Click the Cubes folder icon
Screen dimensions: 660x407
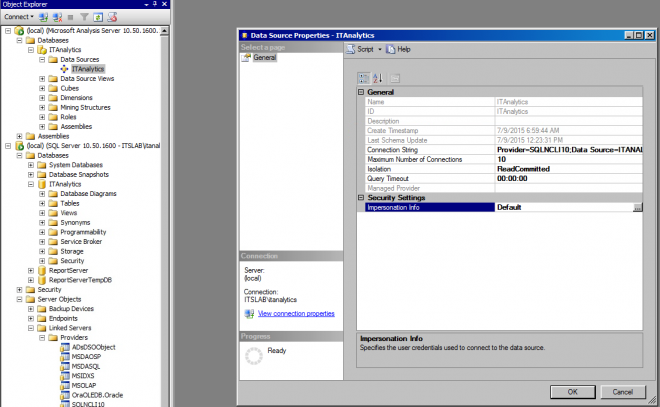click(53, 88)
